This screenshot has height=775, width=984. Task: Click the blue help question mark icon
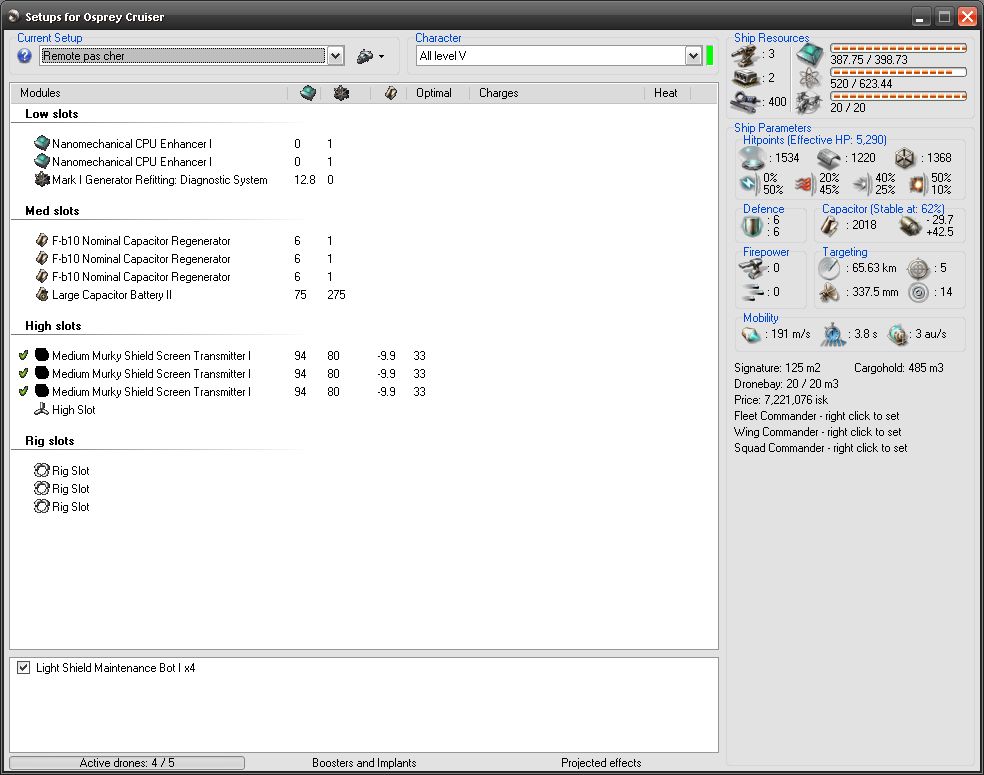tap(24, 56)
